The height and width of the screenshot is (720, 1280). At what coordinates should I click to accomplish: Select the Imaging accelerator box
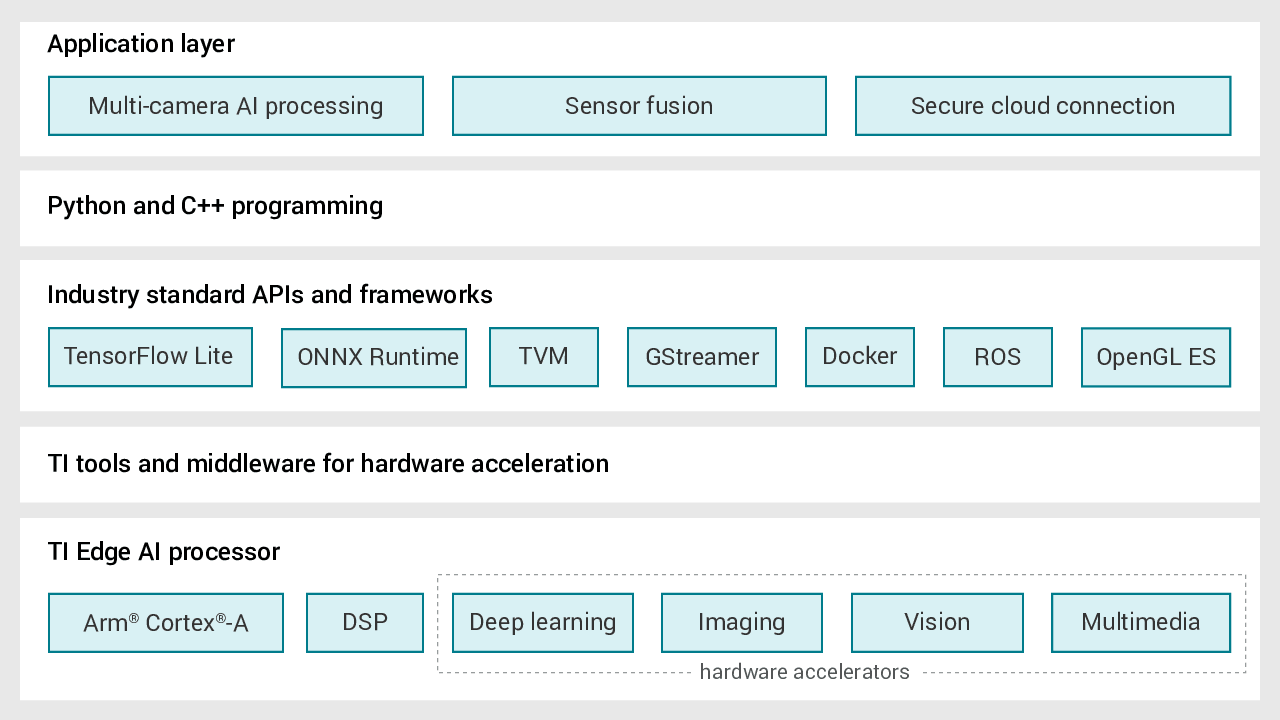point(742,623)
